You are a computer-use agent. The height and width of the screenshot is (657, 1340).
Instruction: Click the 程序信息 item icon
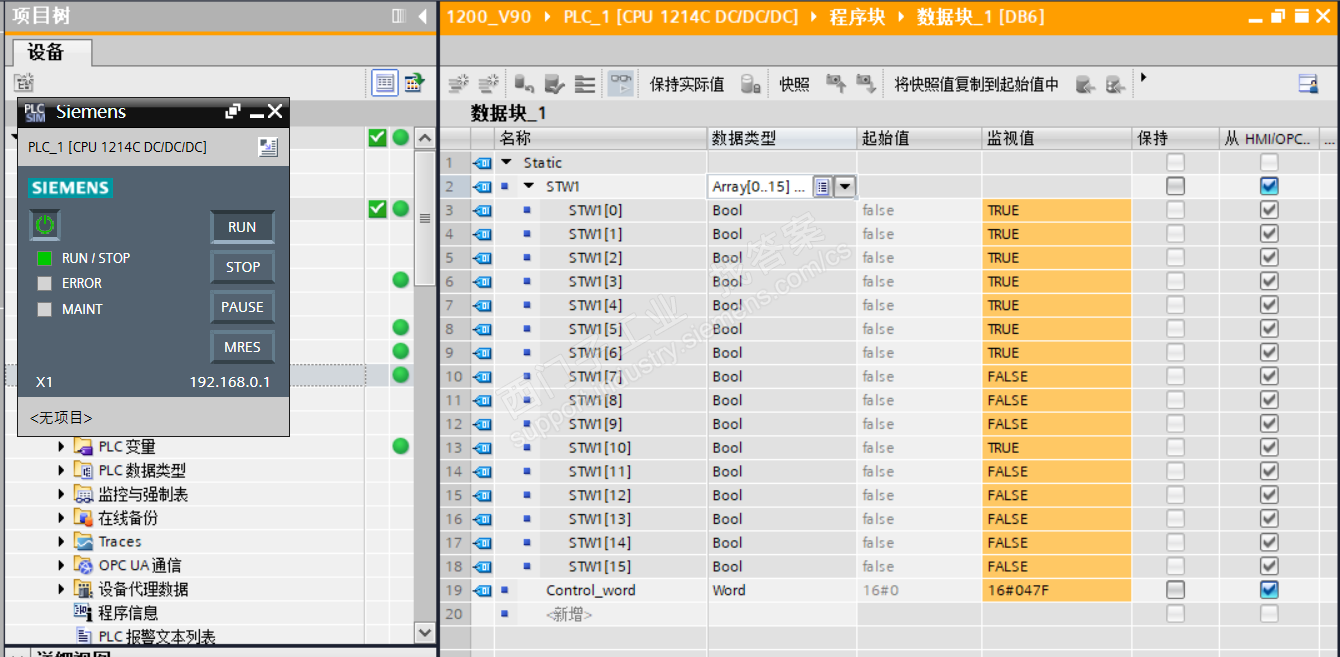[x=84, y=612]
